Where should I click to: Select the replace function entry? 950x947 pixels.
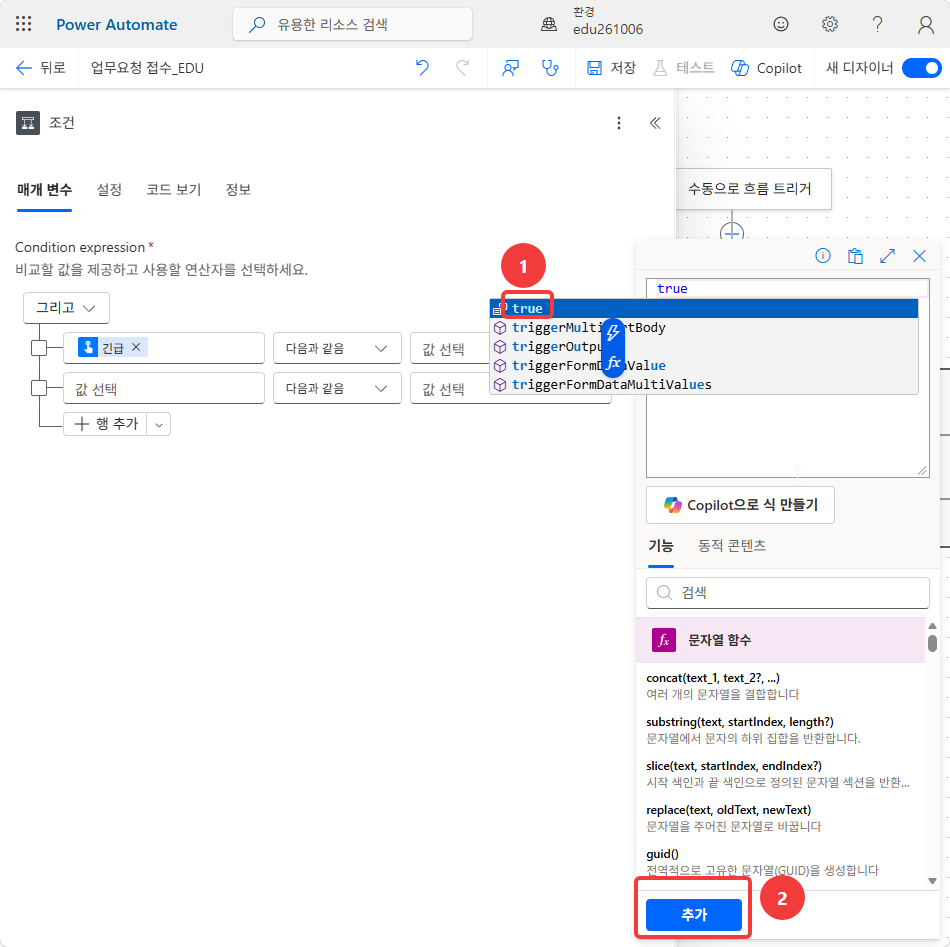click(x=780, y=818)
